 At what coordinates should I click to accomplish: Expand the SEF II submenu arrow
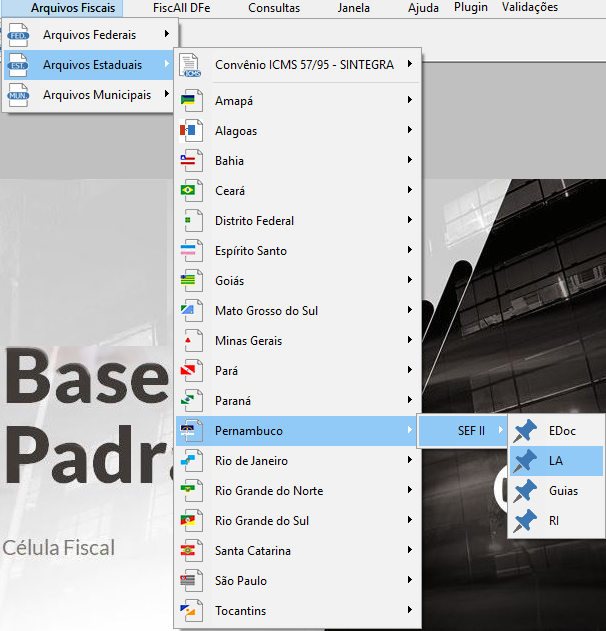point(501,430)
